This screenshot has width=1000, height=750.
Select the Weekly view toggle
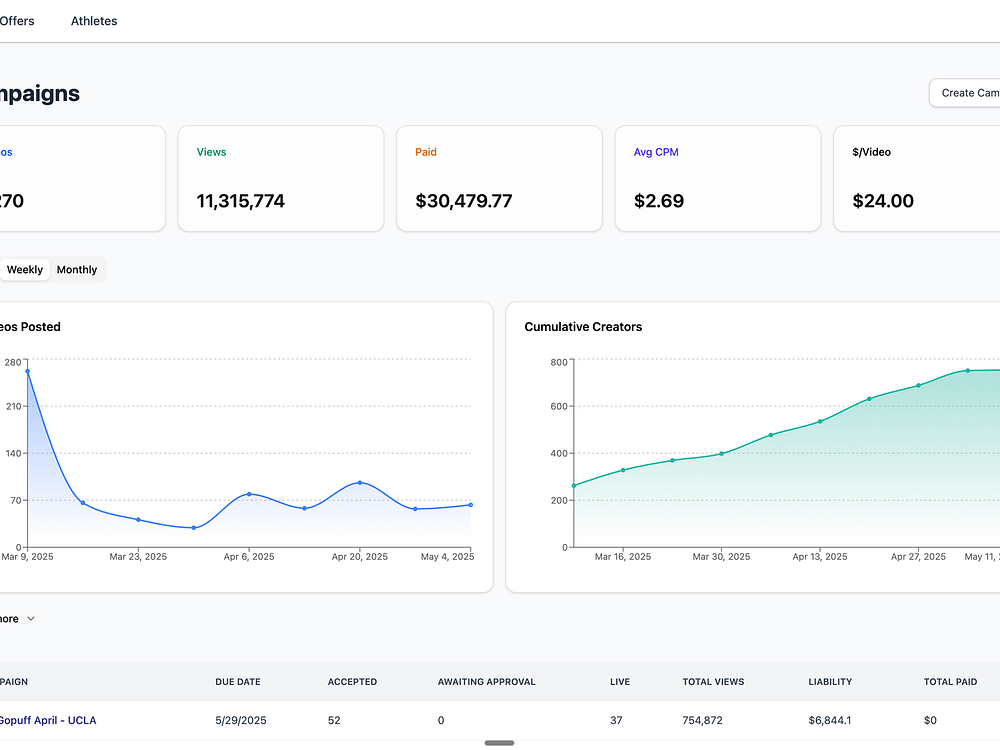tap(25, 270)
